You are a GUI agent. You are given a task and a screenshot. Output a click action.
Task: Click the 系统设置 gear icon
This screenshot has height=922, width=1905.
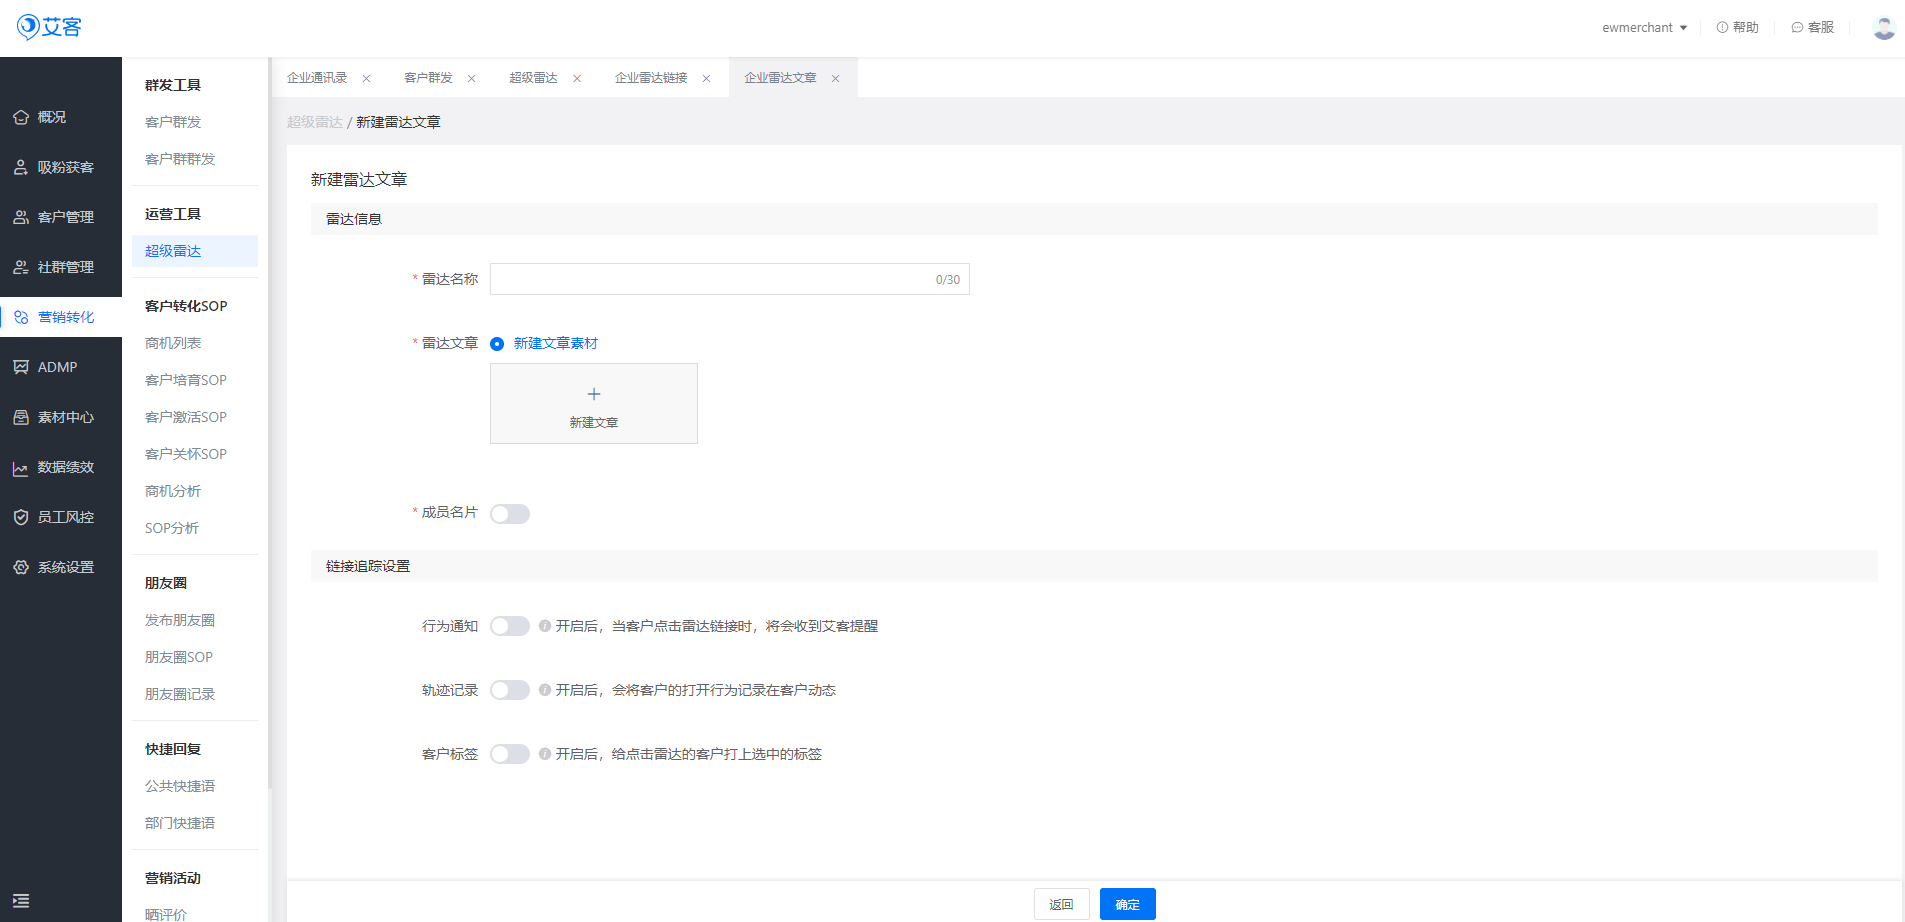(x=21, y=567)
